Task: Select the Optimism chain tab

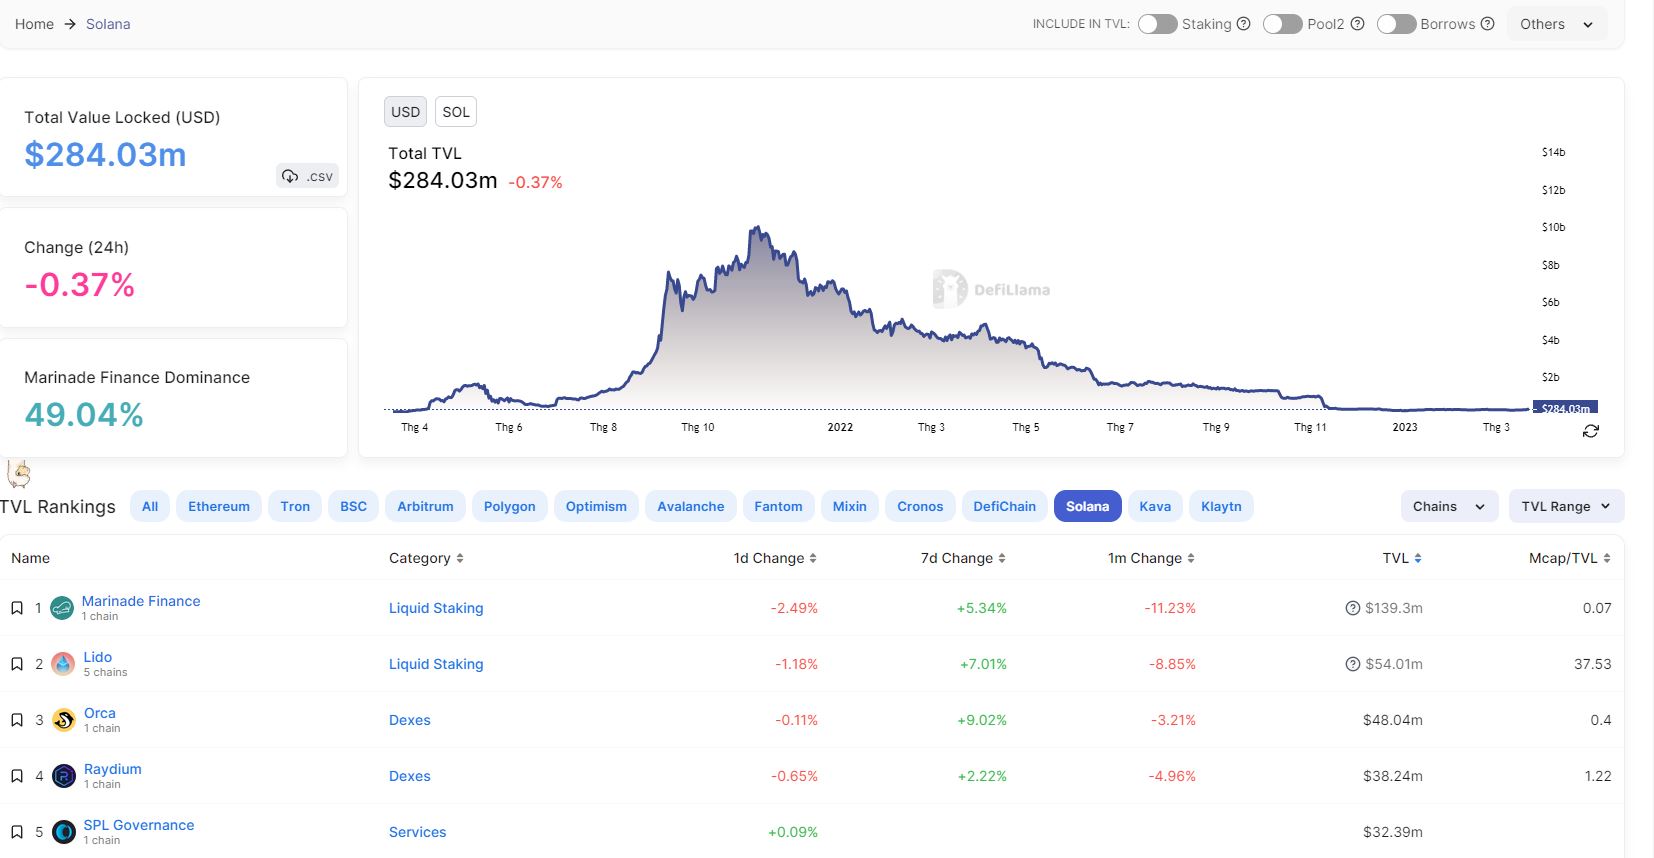Action: click(x=596, y=506)
